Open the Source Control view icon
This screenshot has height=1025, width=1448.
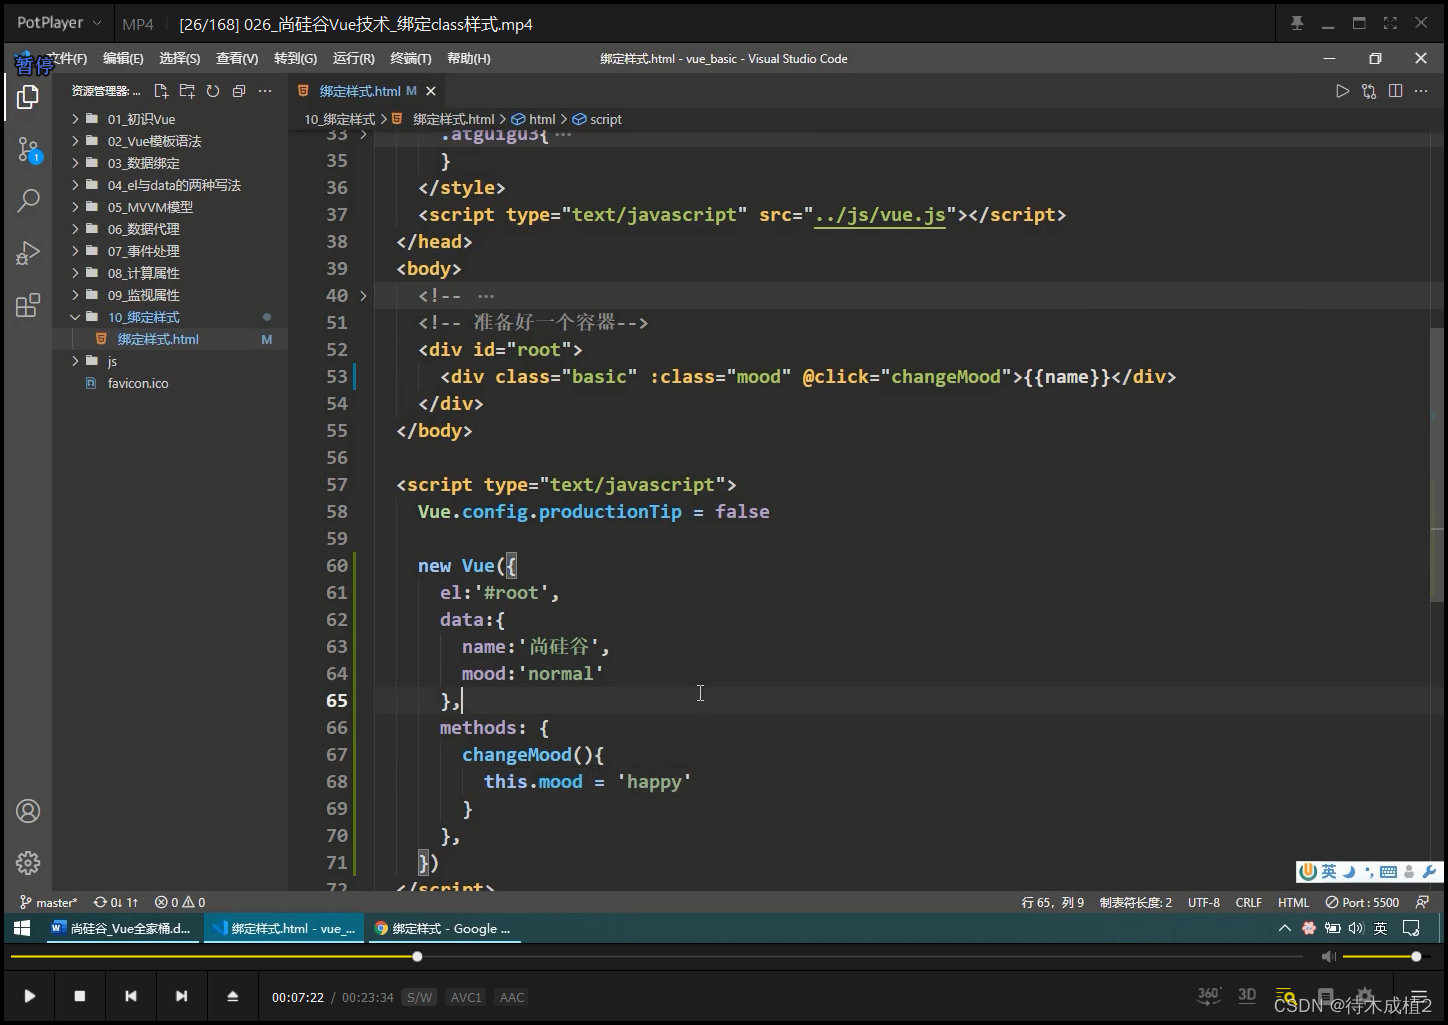click(28, 150)
